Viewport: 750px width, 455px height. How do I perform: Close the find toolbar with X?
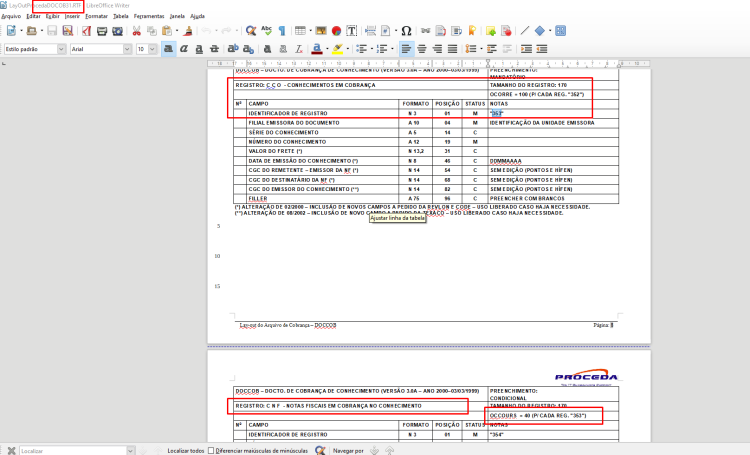coord(11,451)
